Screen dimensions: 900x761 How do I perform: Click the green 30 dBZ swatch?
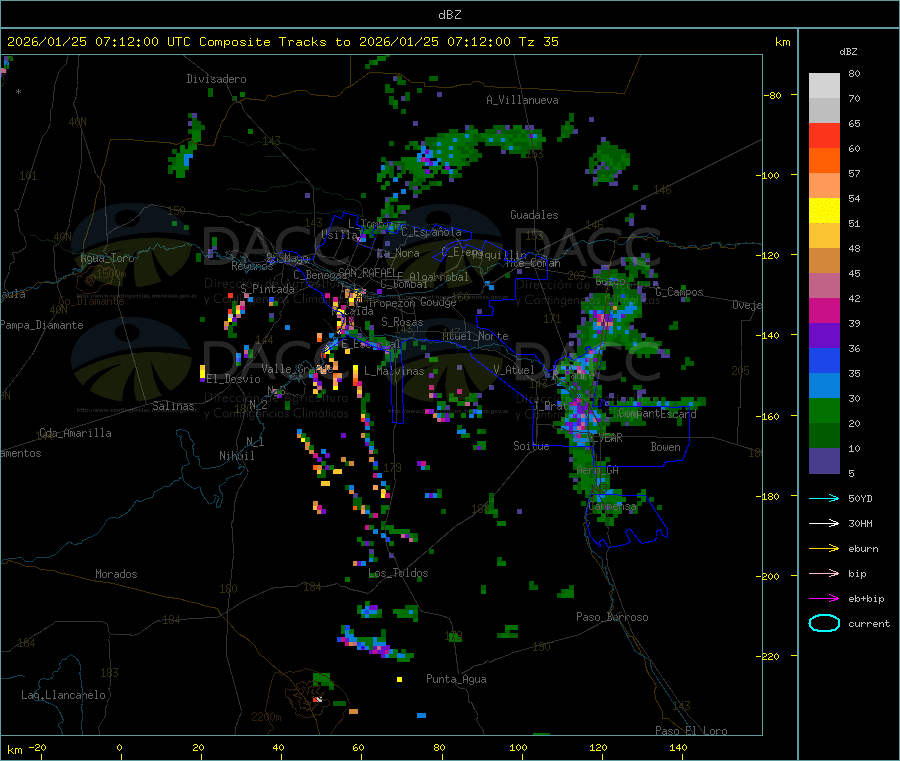(x=824, y=410)
